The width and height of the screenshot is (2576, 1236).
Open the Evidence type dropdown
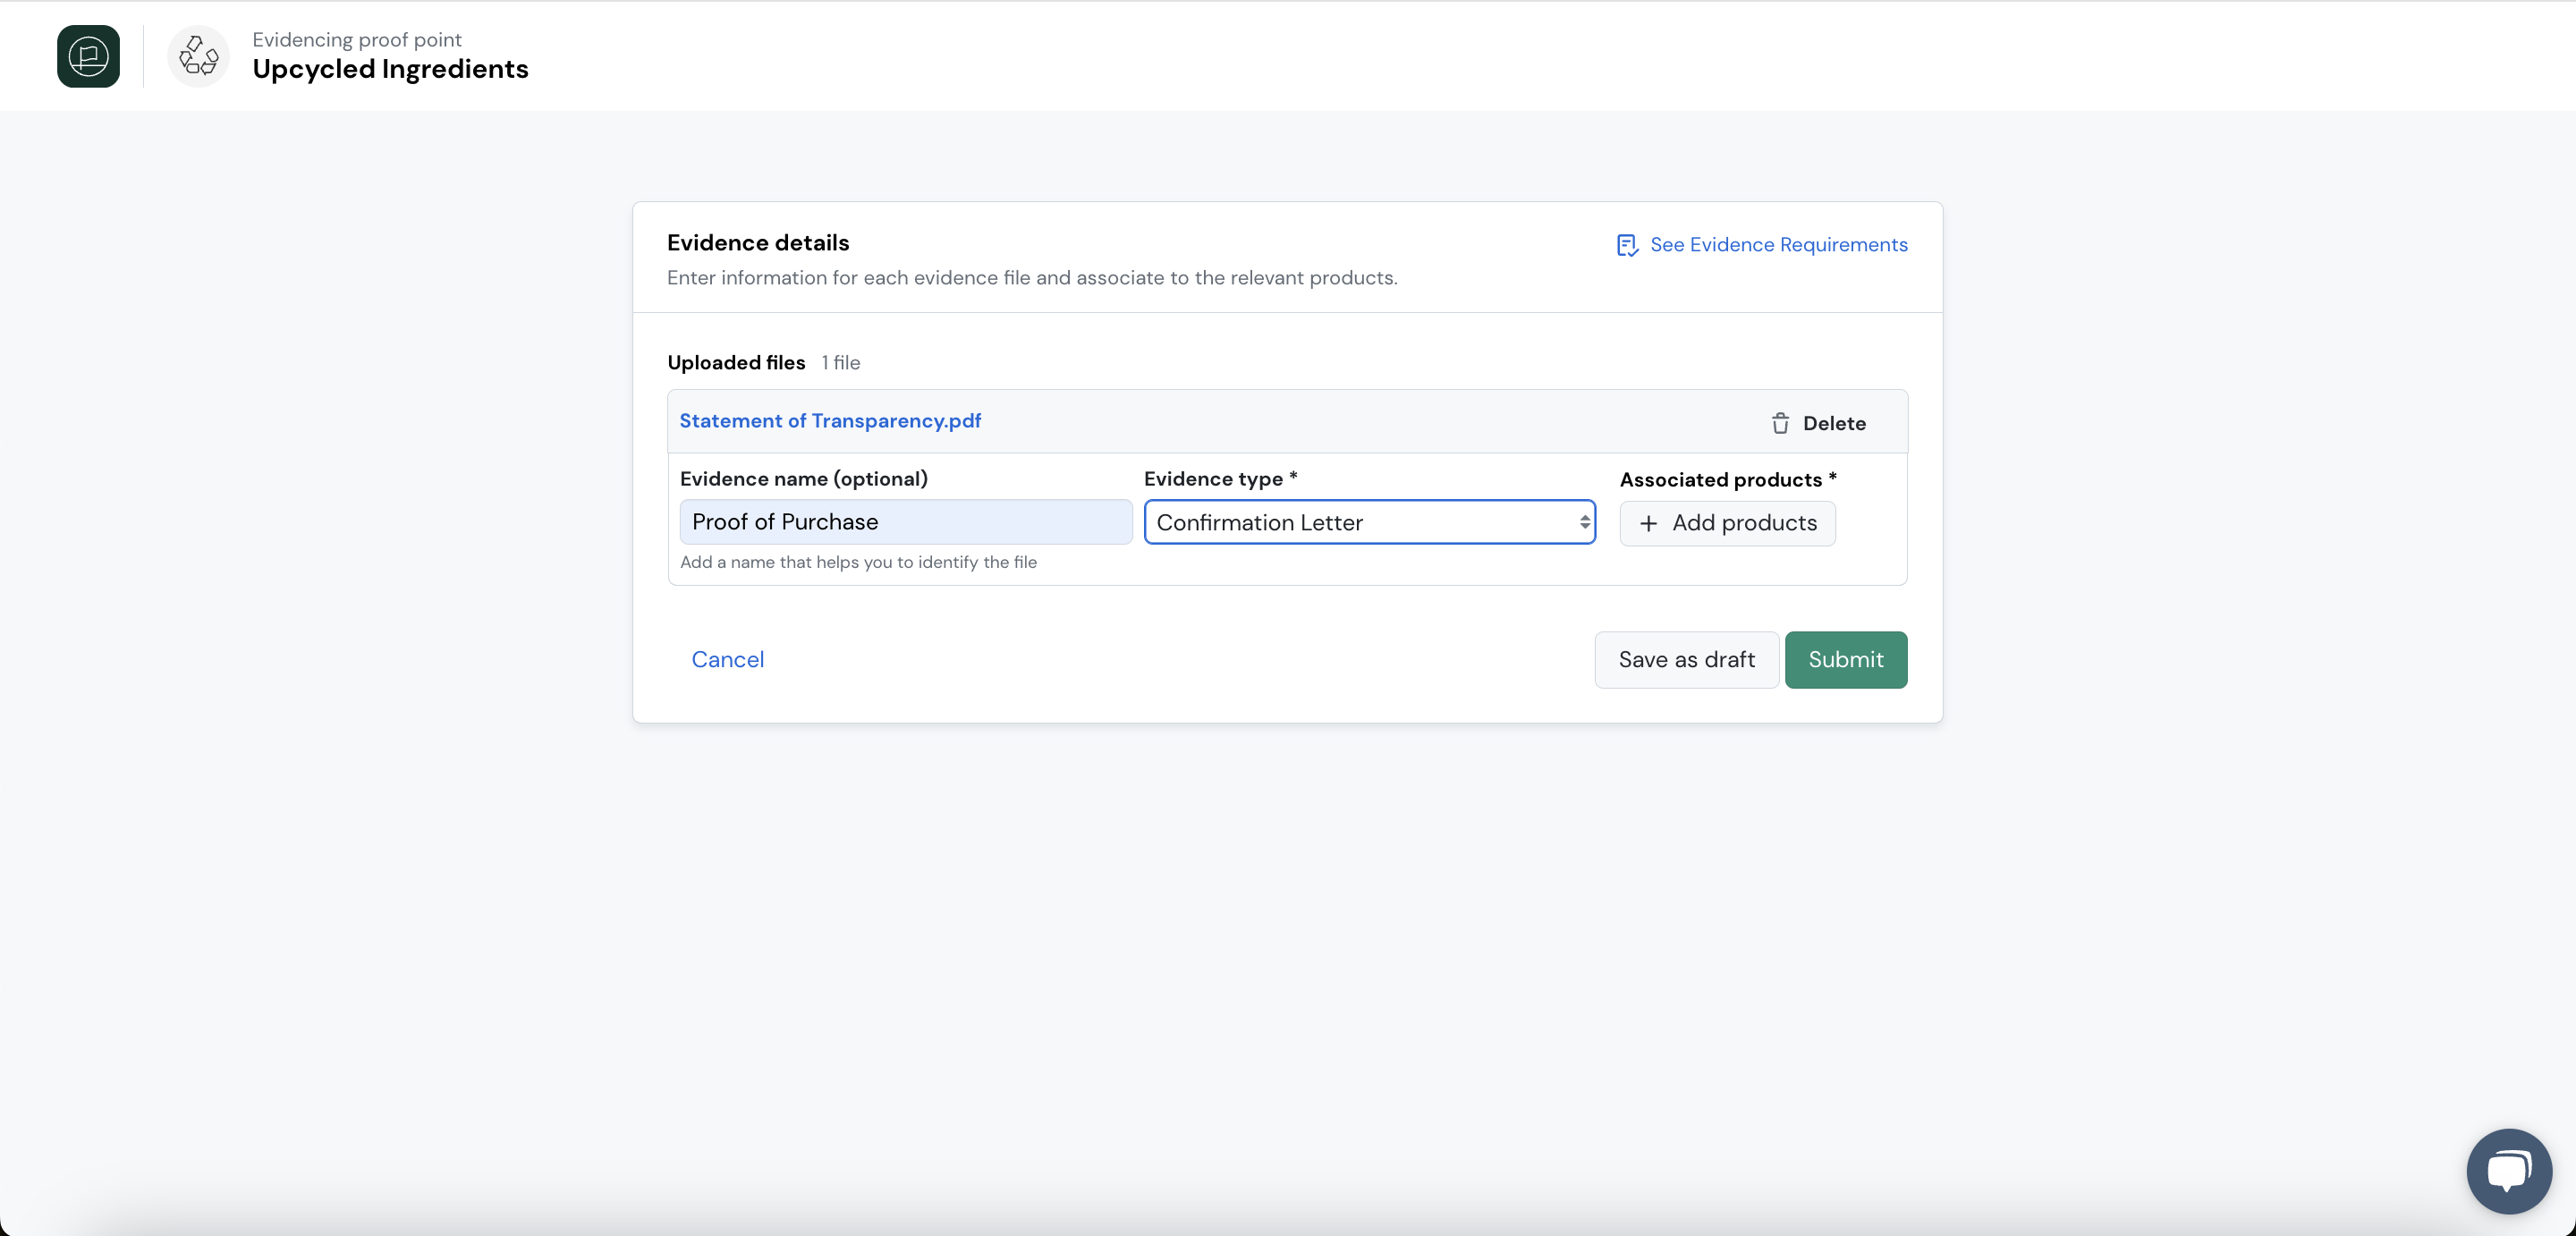coord(1369,522)
